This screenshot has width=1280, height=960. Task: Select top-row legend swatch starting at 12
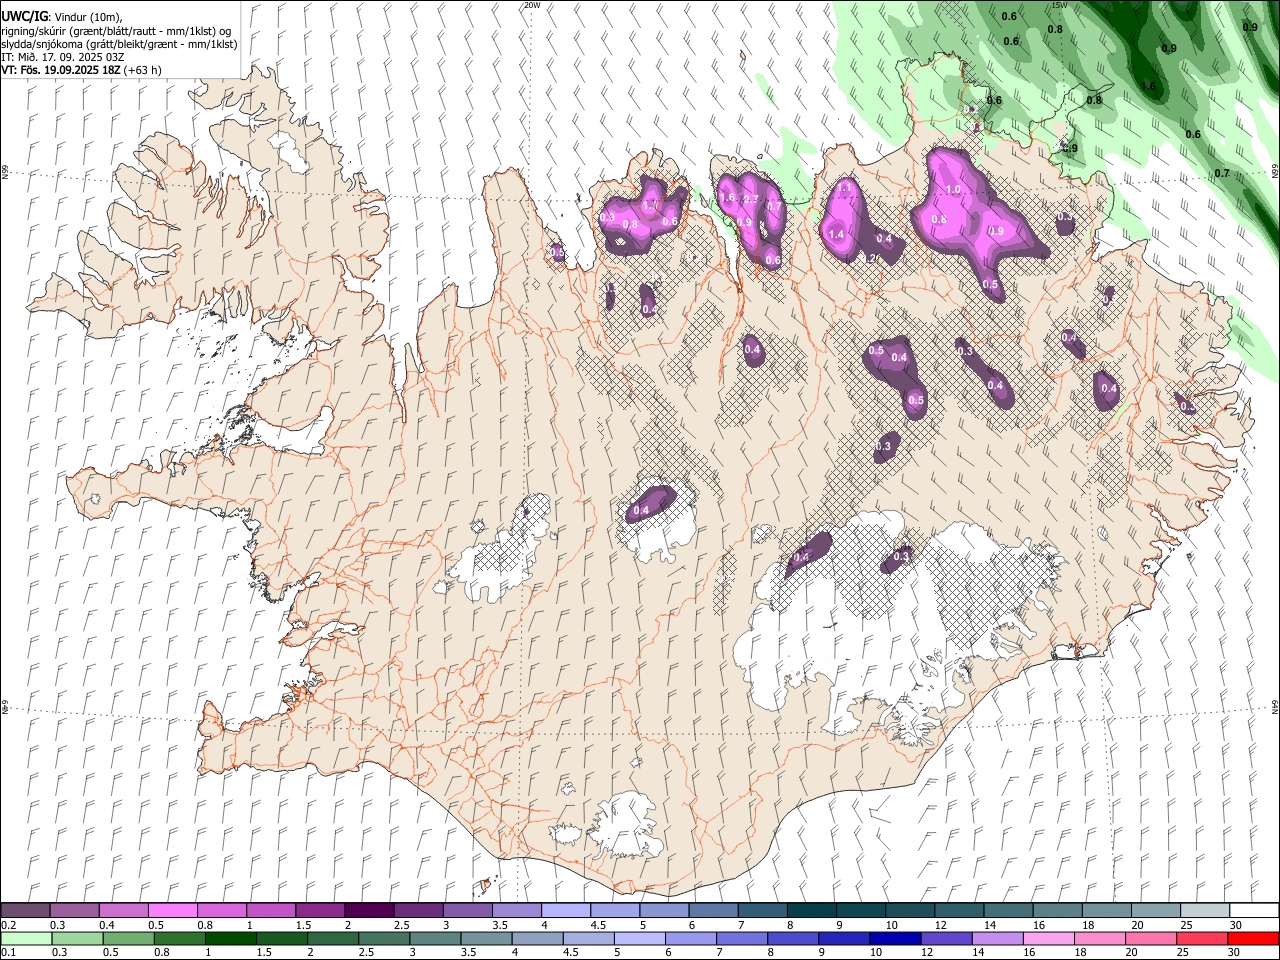(958, 911)
